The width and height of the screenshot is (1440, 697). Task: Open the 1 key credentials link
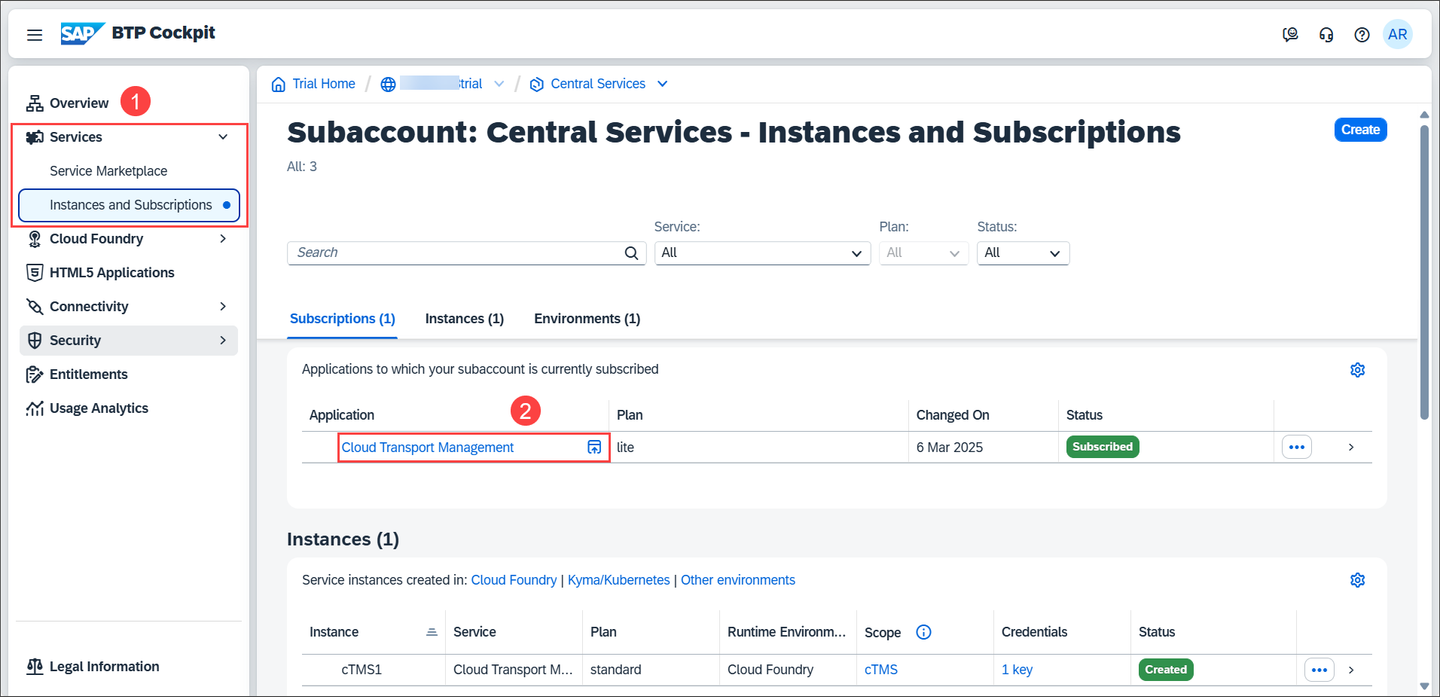(1017, 669)
